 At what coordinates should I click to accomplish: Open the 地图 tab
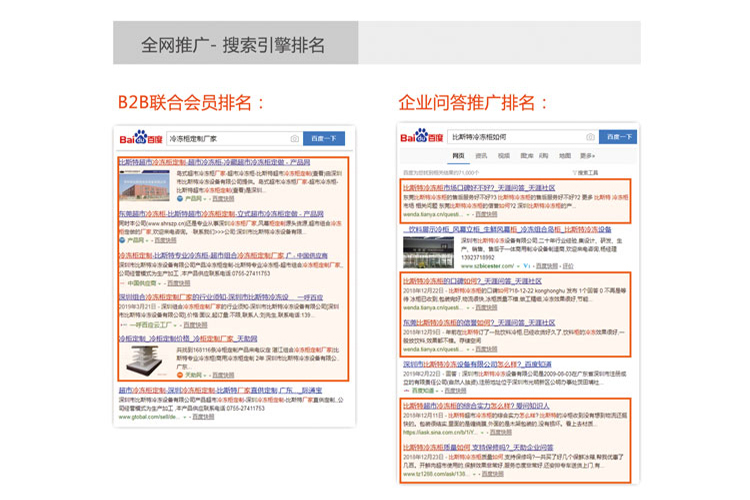567,156
